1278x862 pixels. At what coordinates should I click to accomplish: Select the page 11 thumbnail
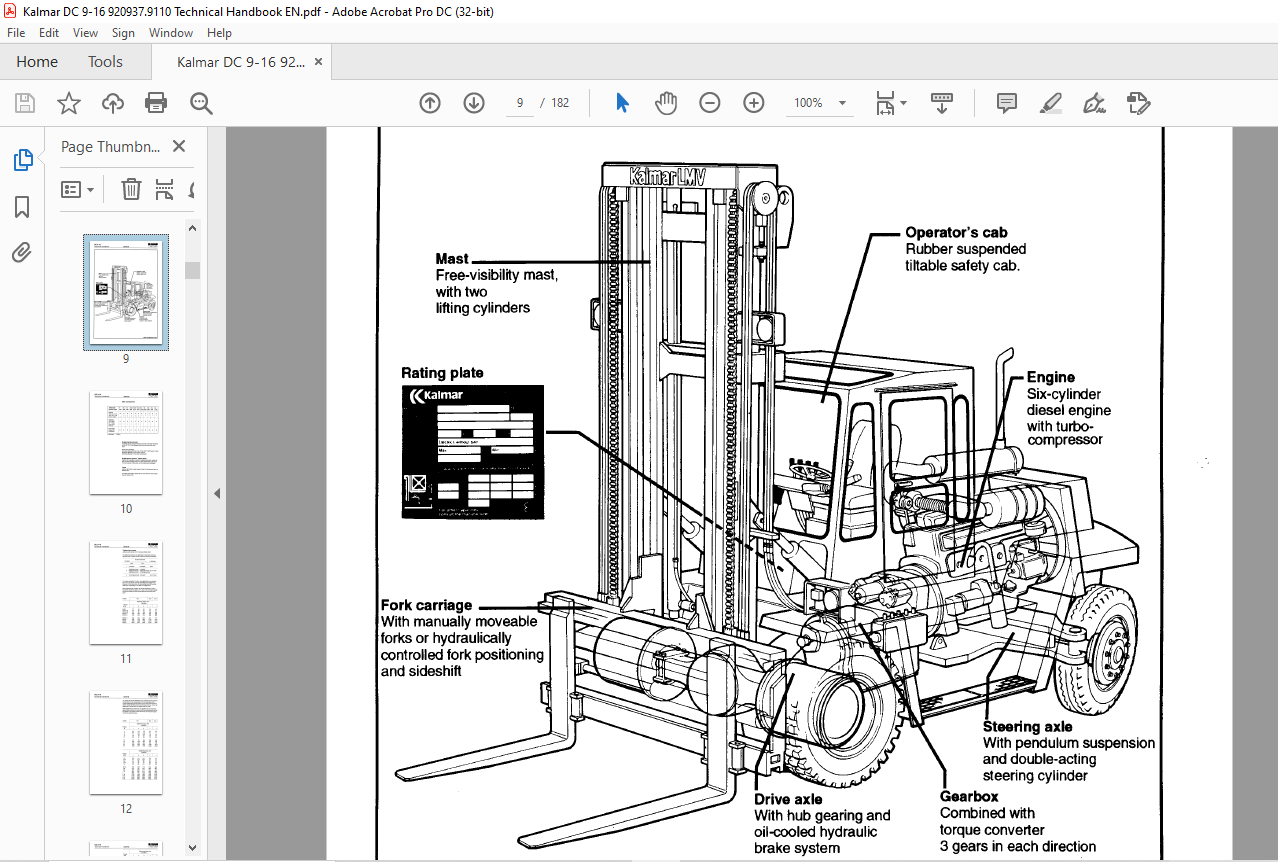tap(126, 593)
